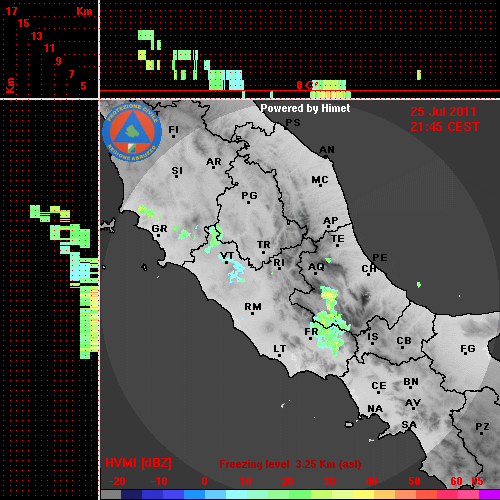Click the "0 C" freezing line label
Viewport: 500px width, 500px height.
(x=305, y=85)
